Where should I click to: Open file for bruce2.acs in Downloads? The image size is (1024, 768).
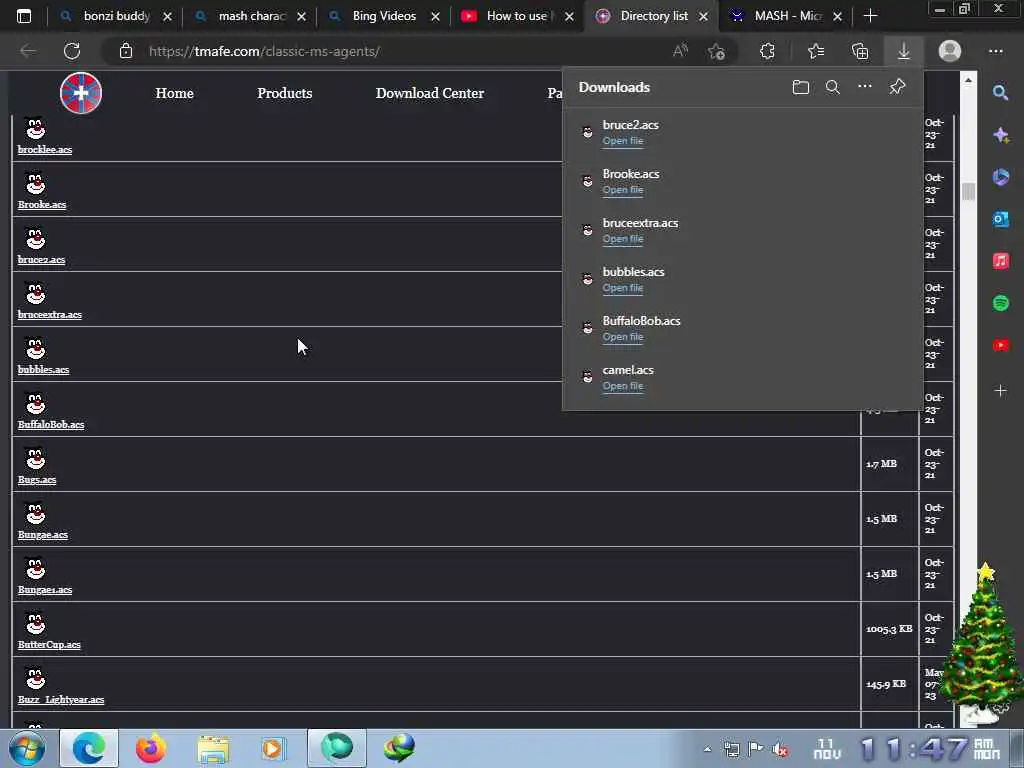coord(623,141)
